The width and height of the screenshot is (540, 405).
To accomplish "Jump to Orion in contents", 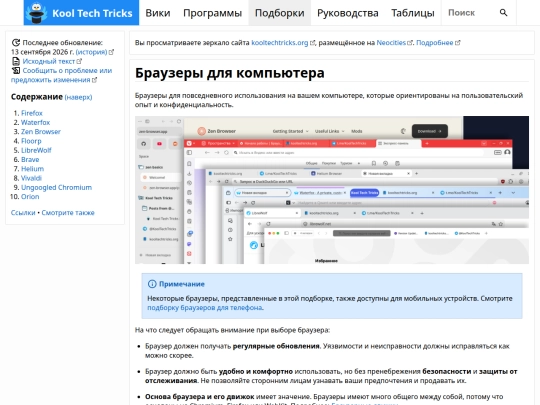I will tap(30, 197).
